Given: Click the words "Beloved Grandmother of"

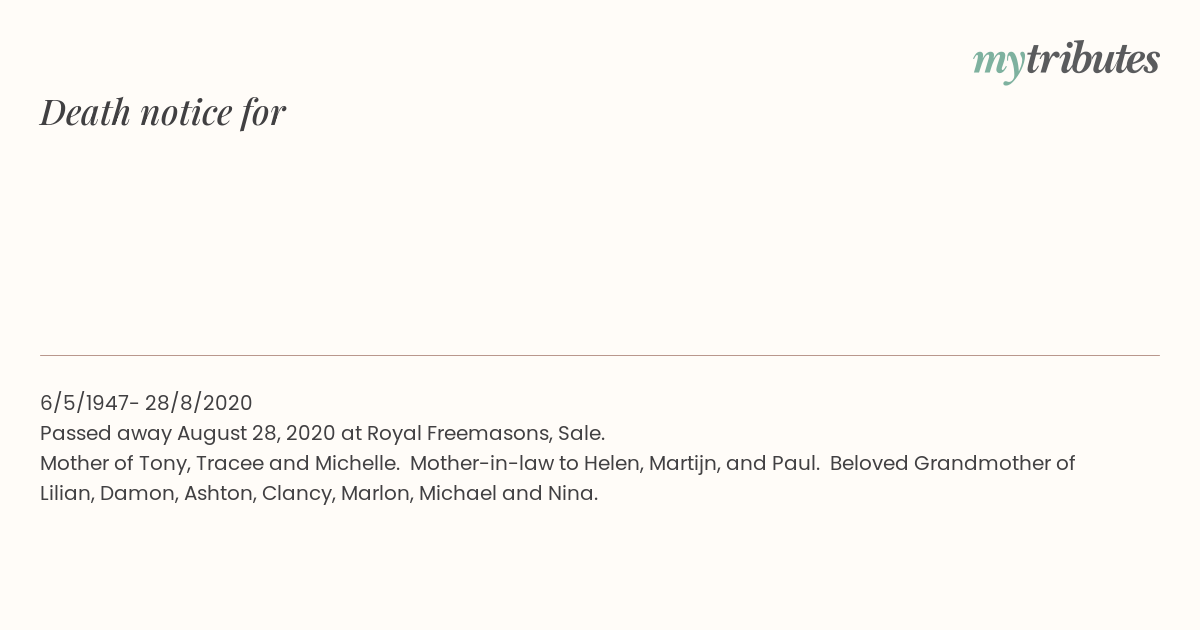Looking at the screenshot, I should [x=952, y=463].
